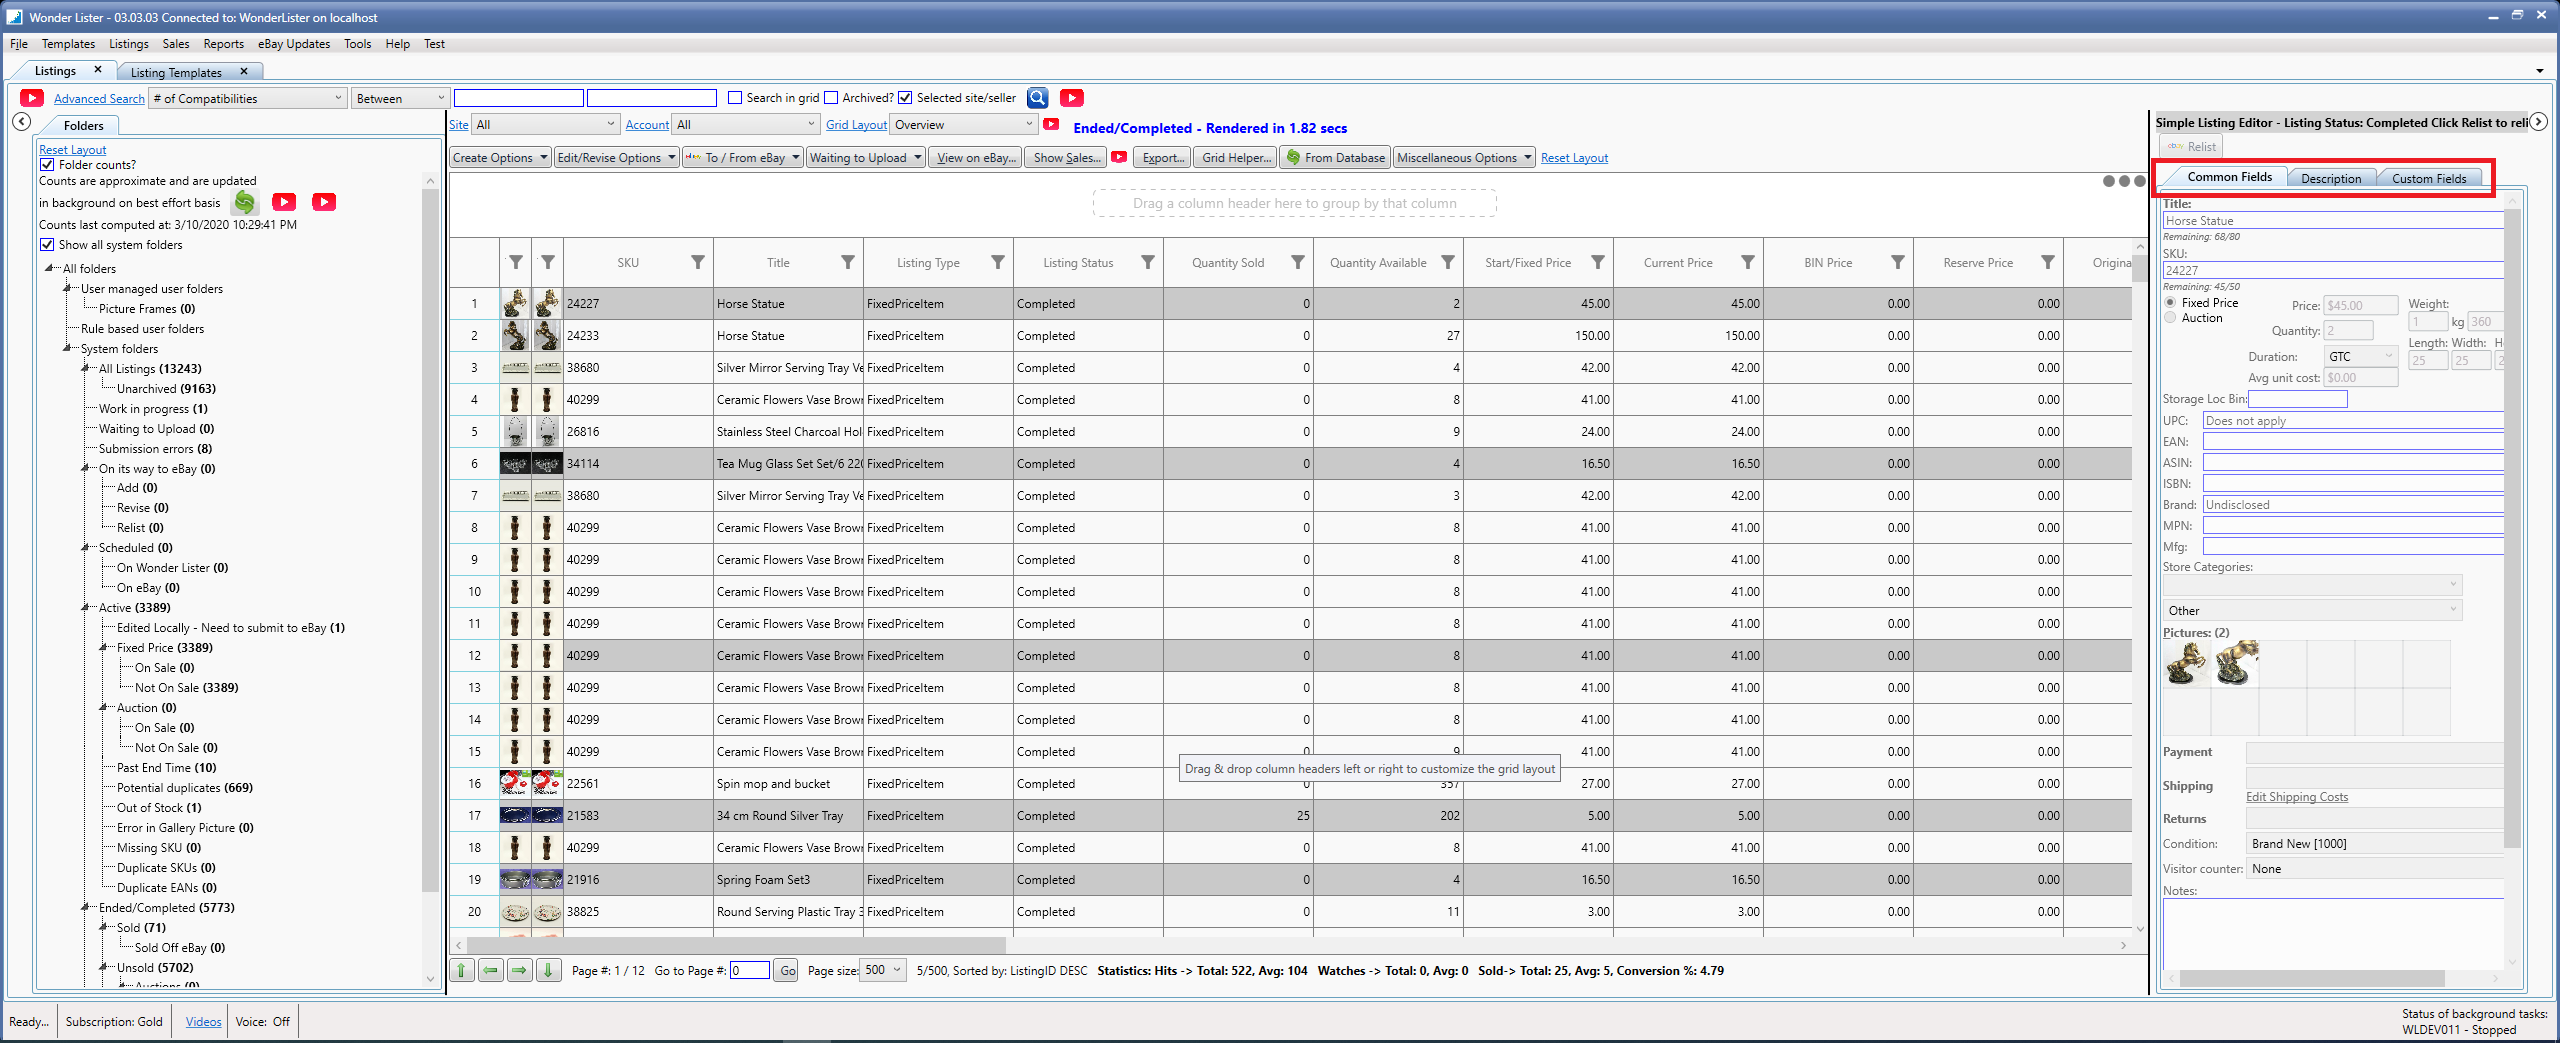2560x1043 pixels.
Task: Open the Account dropdown
Action: (x=746, y=124)
